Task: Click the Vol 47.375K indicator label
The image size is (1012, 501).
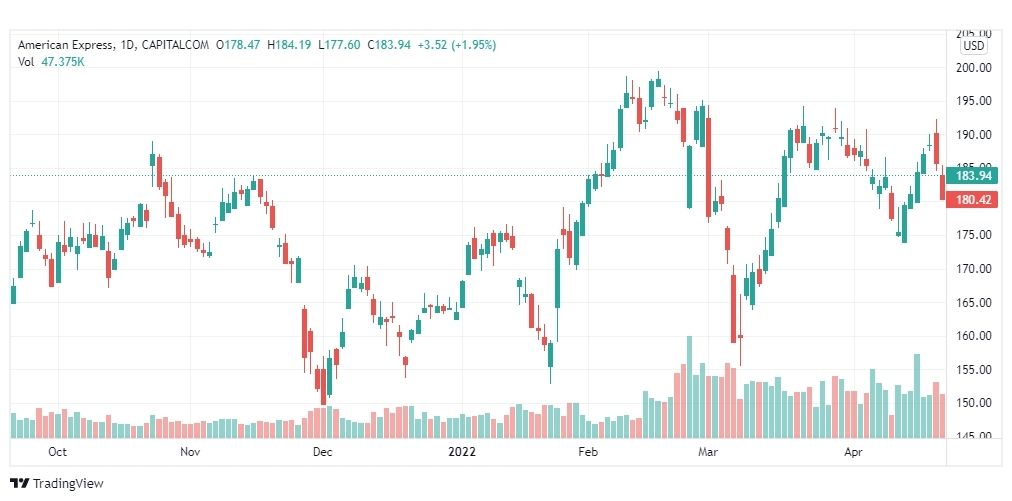Action: pyautogui.click(x=52, y=61)
